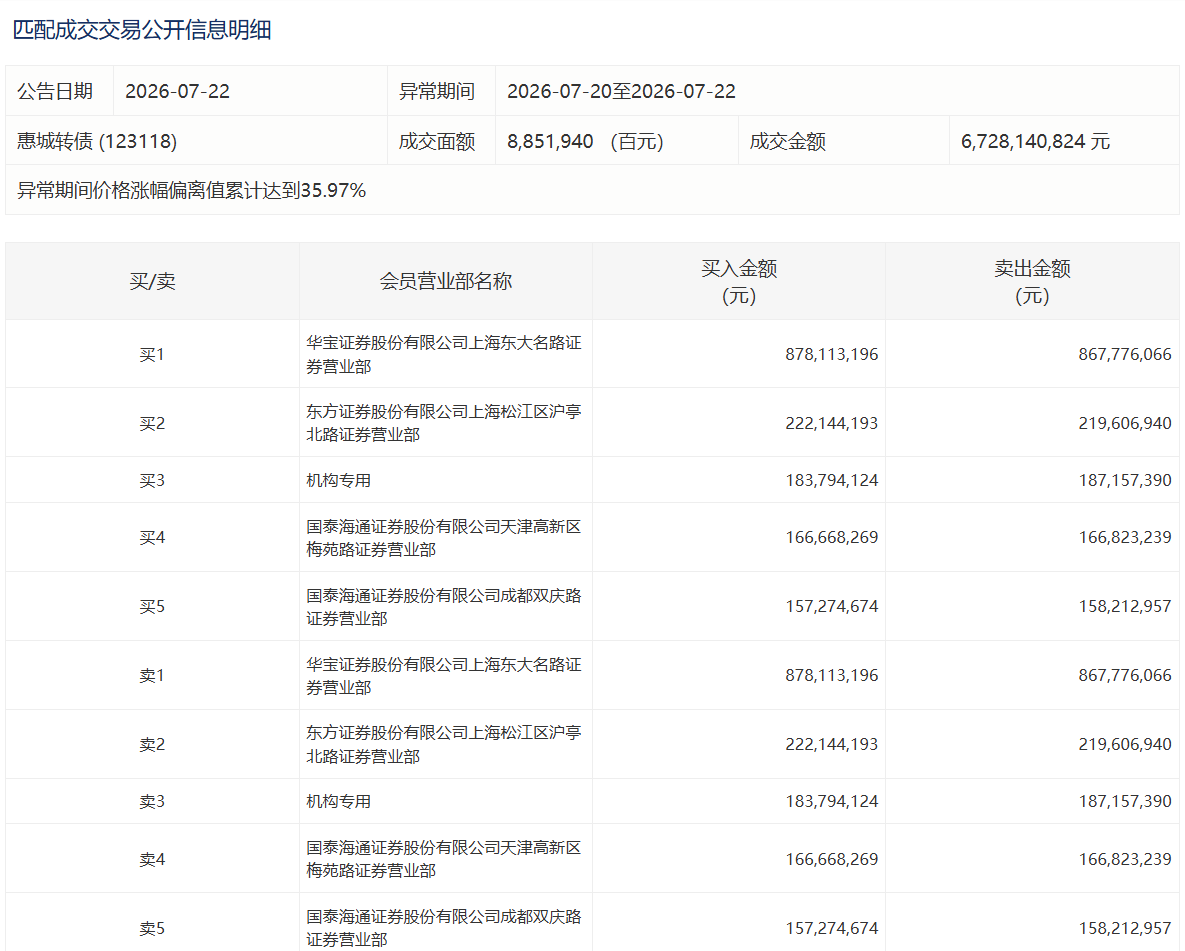Select 158,212,957 in the 卖5 row
This screenshot has height=951, width=1185.
point(1125,928)
